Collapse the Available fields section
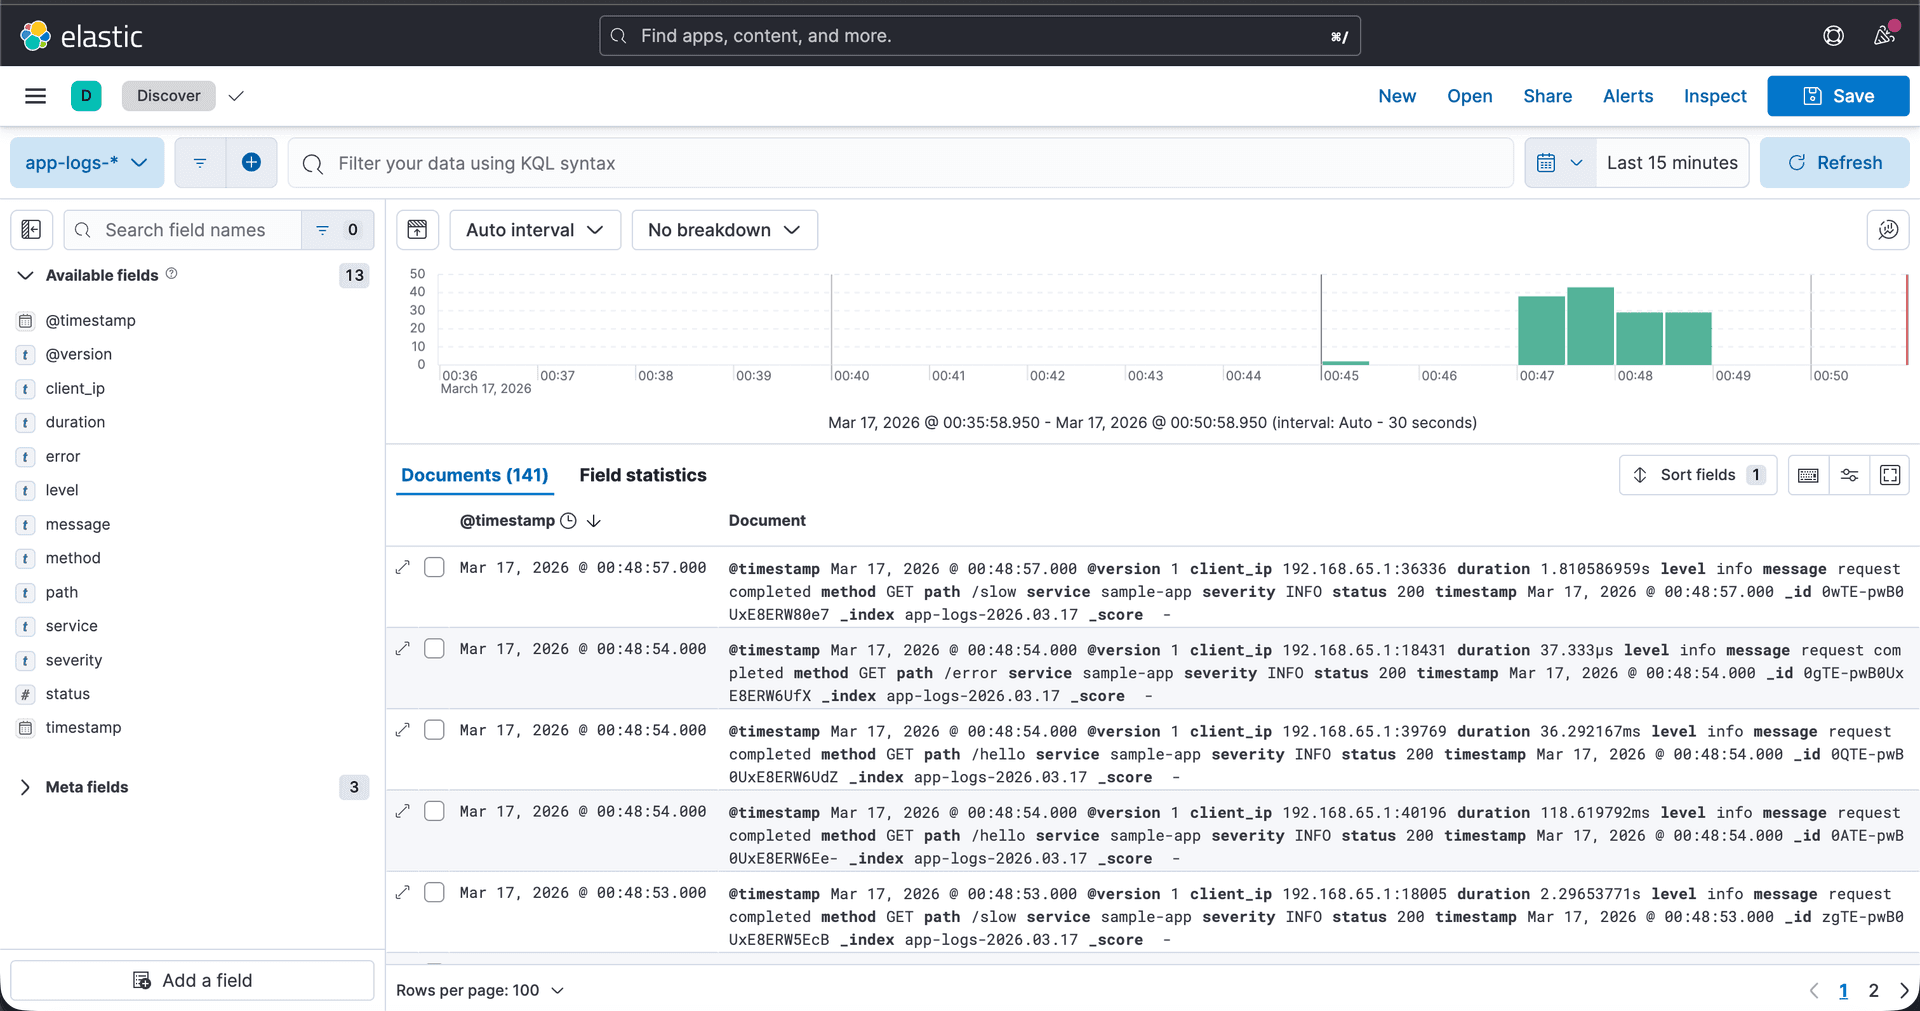The image size is (1920, 1011). (x=26, y=275)
